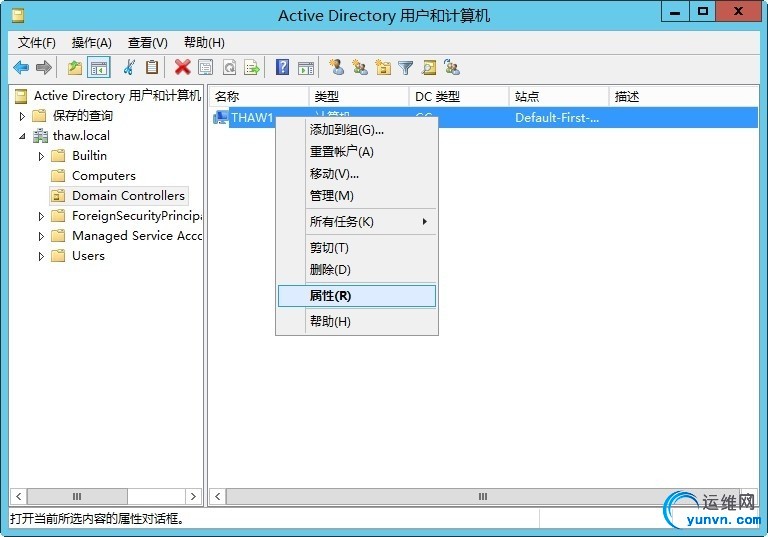
Task: Open the blue Help question mark icon
Action: 283,67
